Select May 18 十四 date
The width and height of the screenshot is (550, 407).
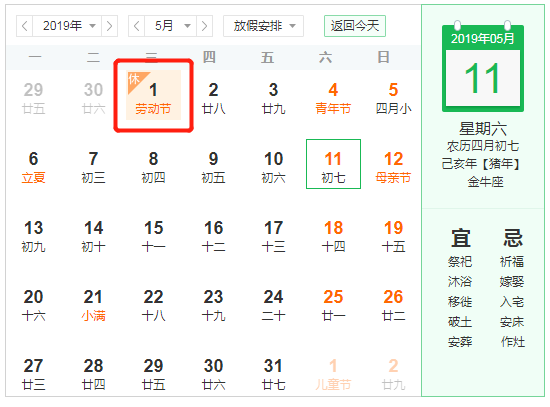333,236
